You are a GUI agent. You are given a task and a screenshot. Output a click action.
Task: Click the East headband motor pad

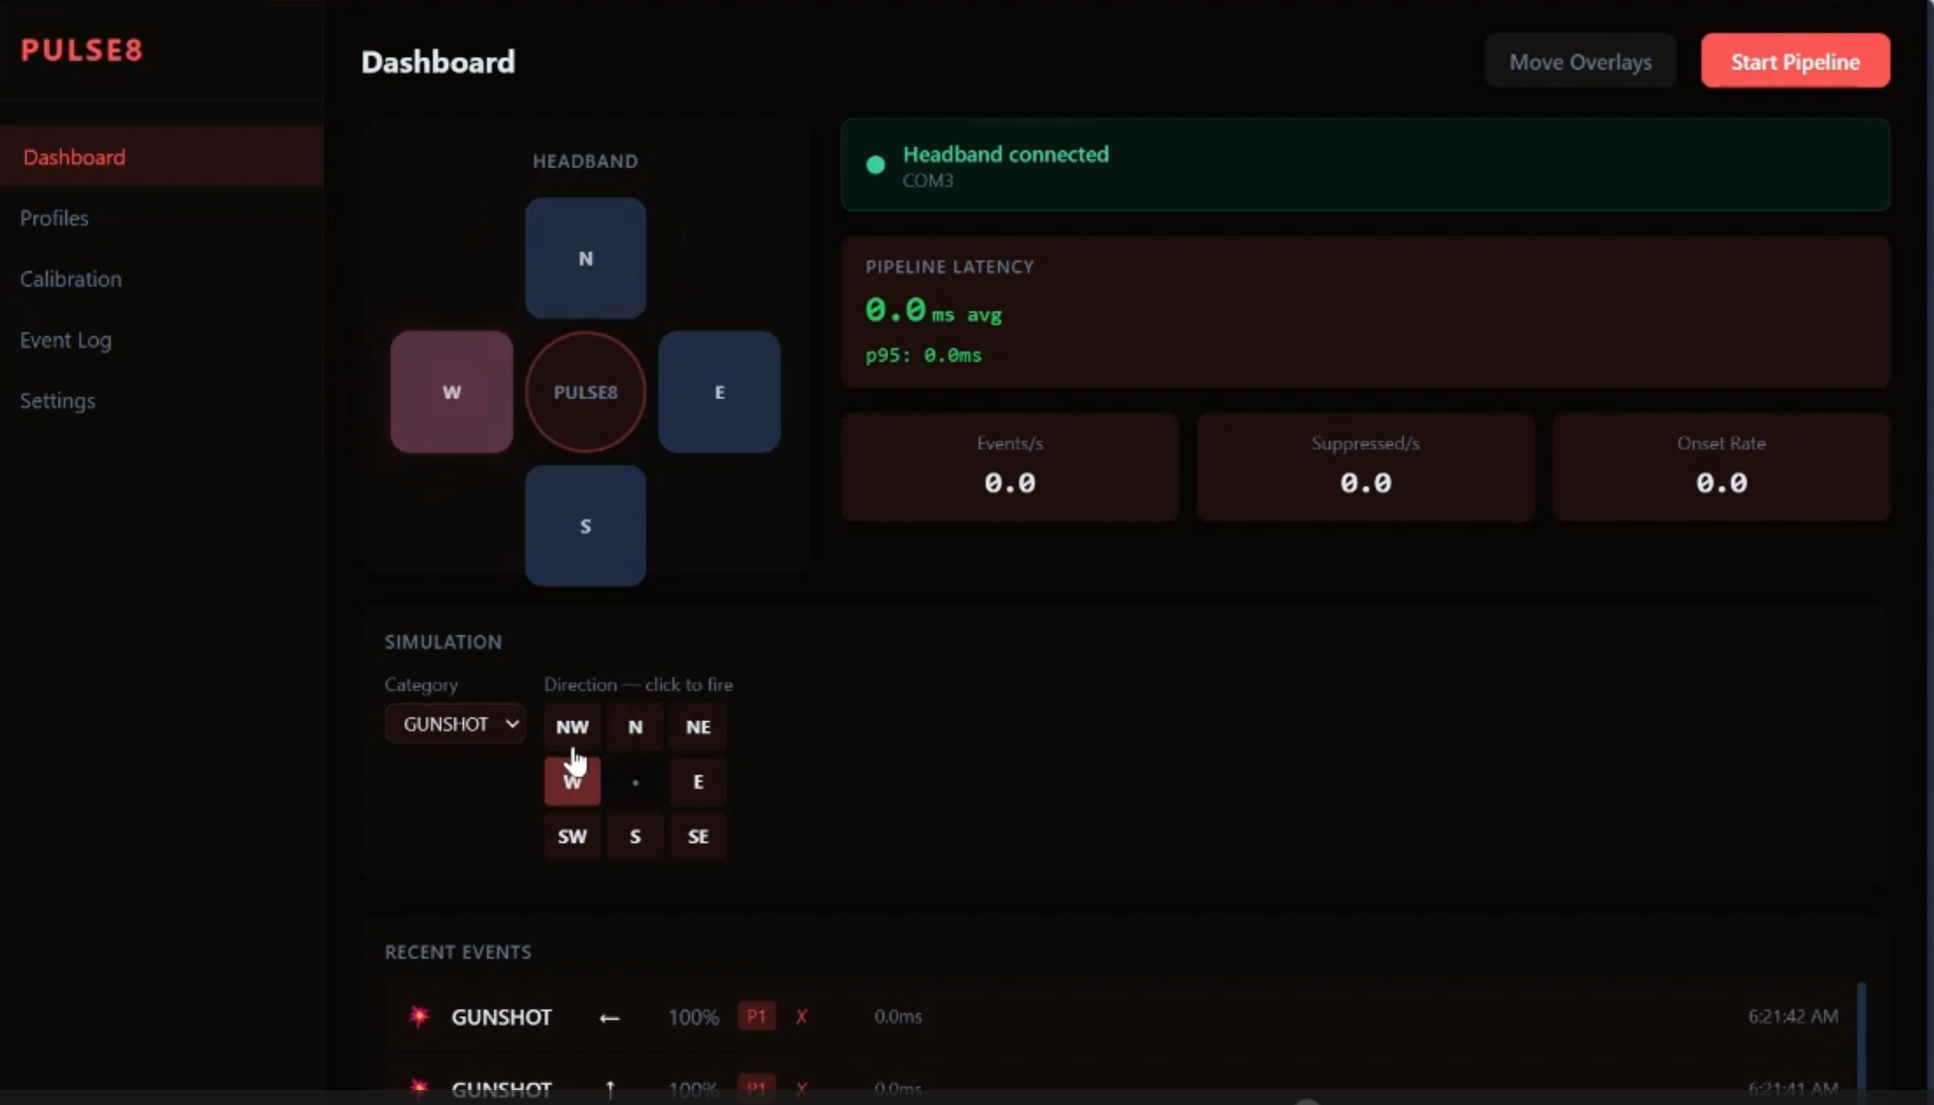(719, 392)
